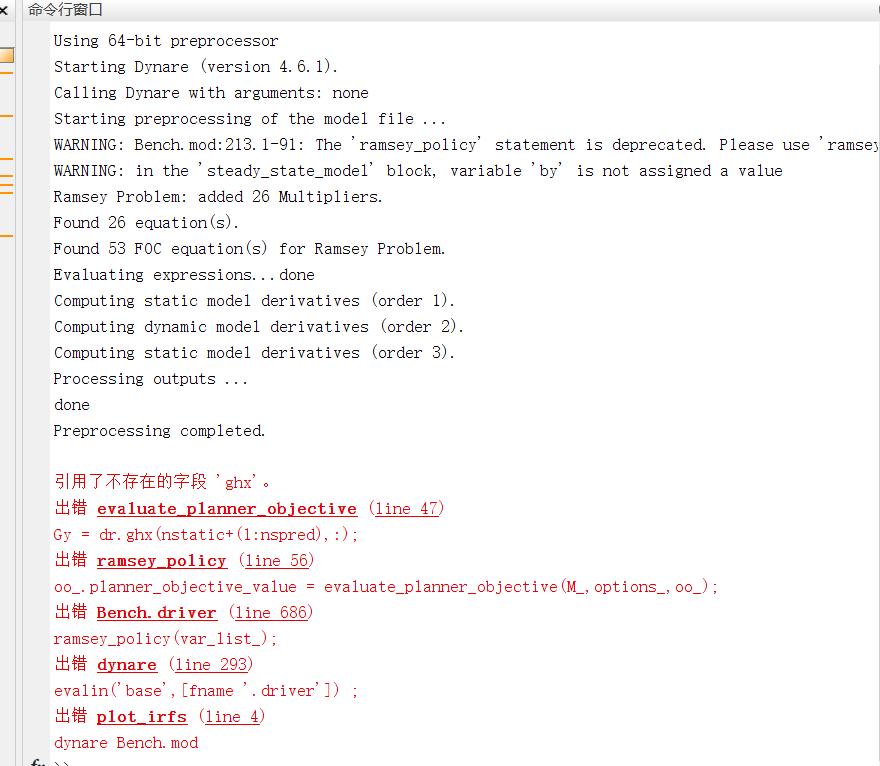Viewport: 880px width, 766px height.
Task: Click the 'dynare Bench.mod' error line
Action: click(126, 743)
